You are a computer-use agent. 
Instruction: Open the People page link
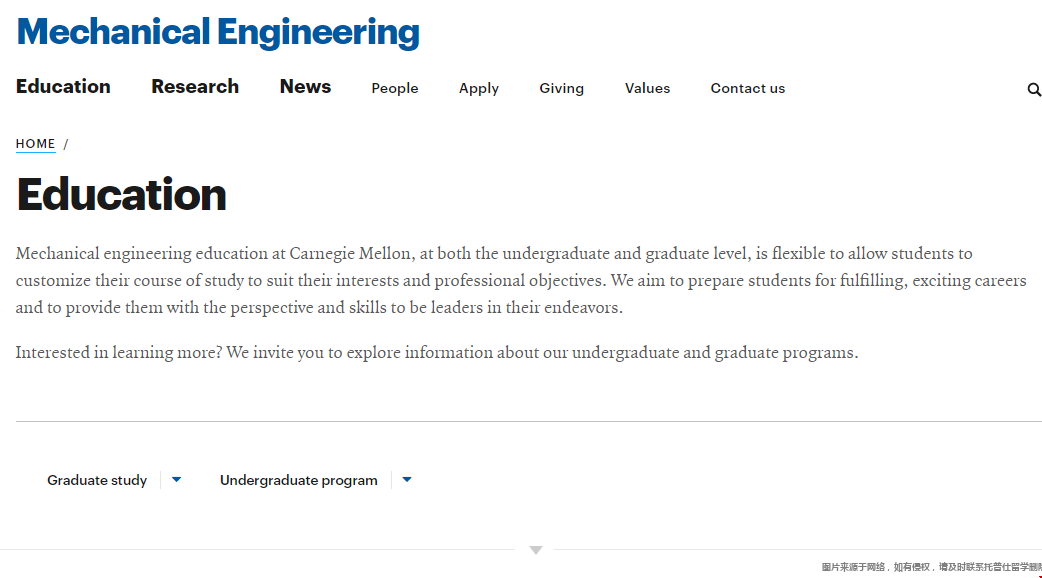(395, 89)
